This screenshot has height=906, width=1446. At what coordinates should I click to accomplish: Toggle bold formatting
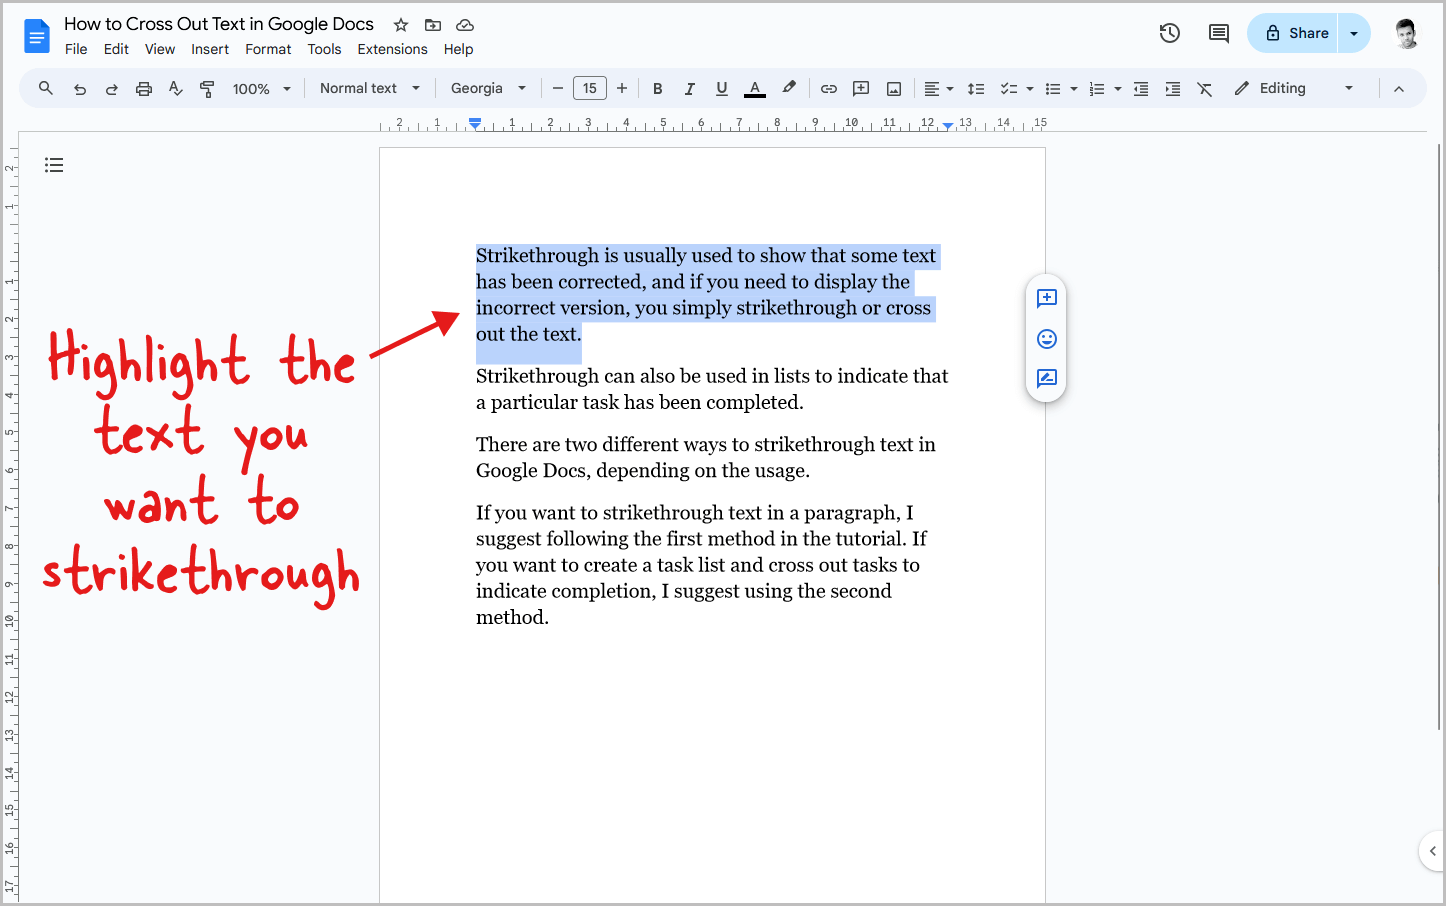pyautogui.click(x=658, y=89)
